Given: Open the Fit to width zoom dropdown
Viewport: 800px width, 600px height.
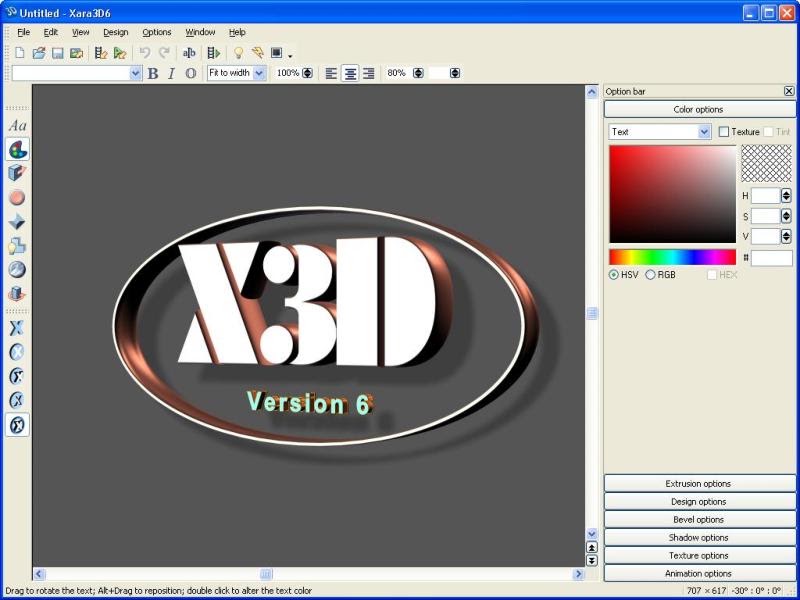Looking at the screenshot, I should [236, 73].
